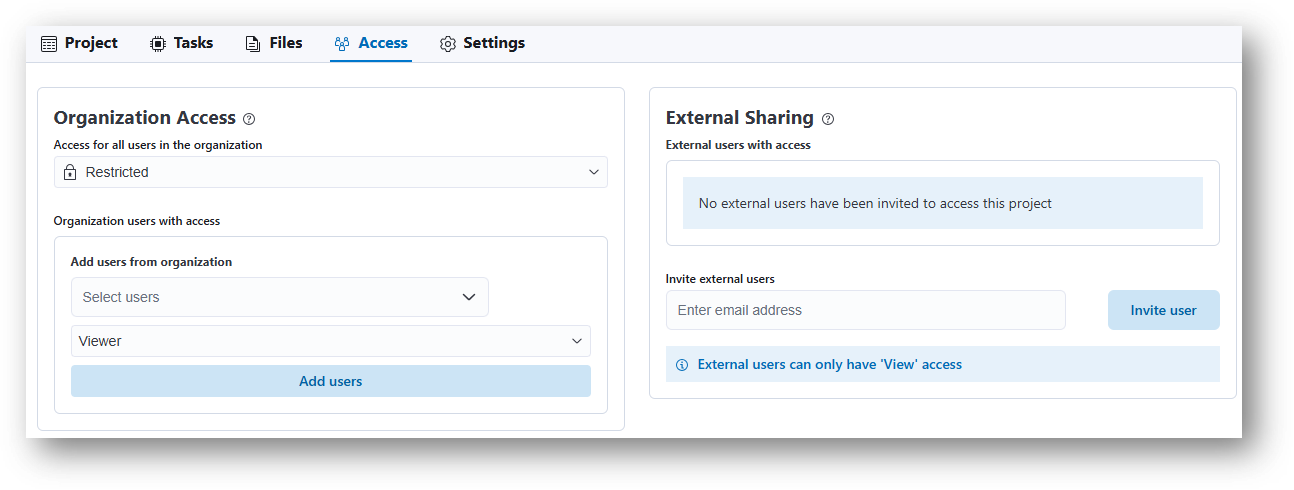Open External Sharing help question icon
Screen dimensions: 1294x490
828,118
